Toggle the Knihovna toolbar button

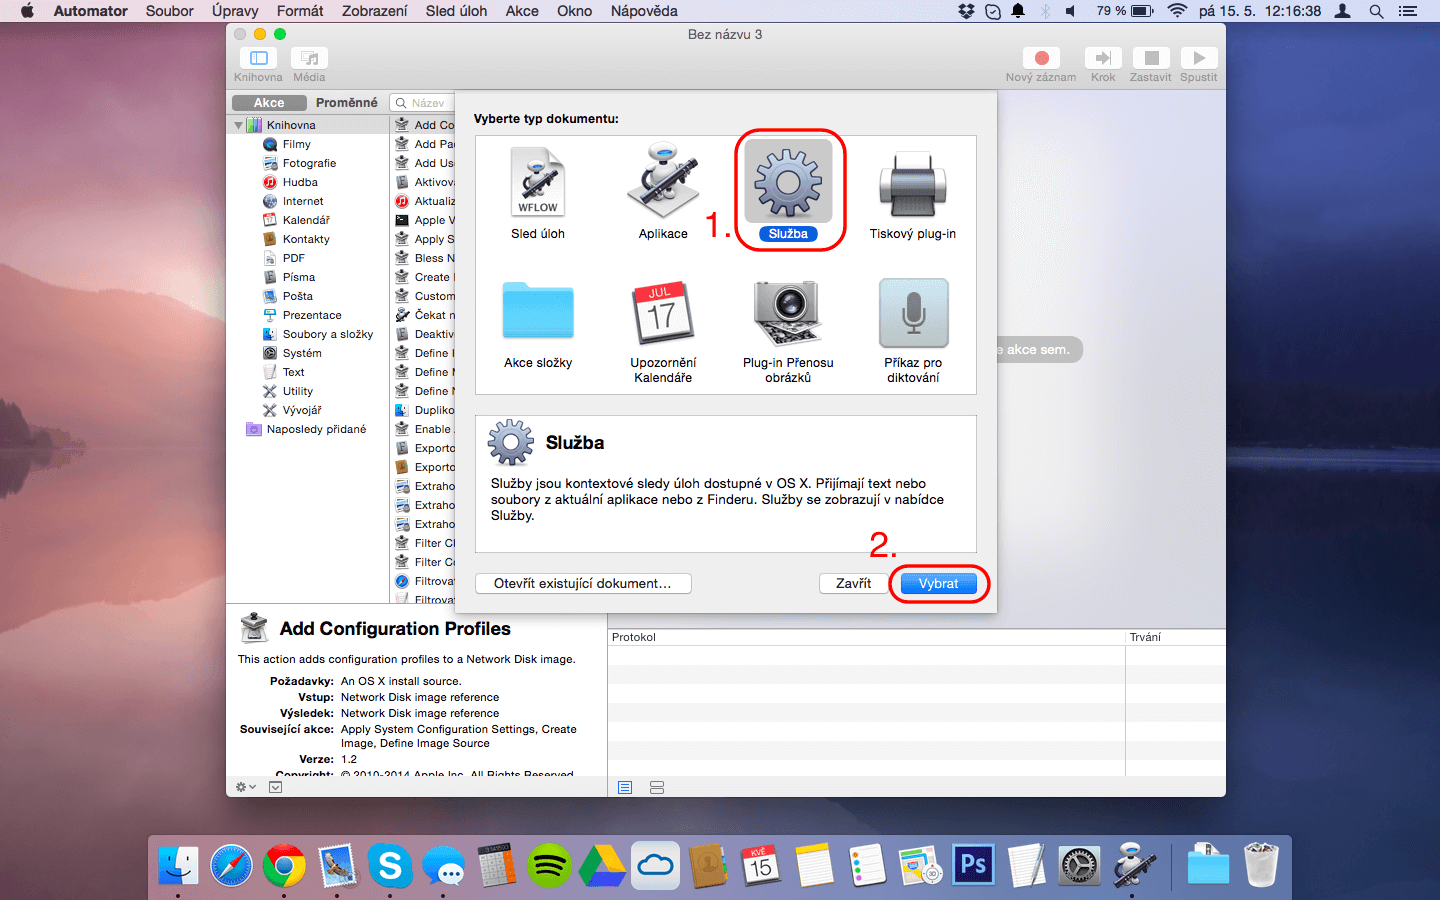point(258,58)
